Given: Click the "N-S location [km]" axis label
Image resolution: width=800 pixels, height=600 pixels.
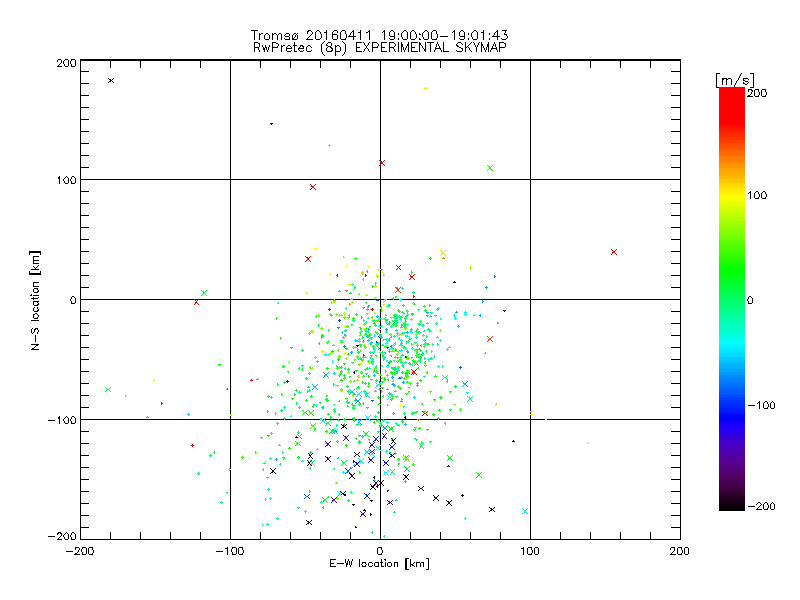Looking at the screenshot, I should pos(35,301).
